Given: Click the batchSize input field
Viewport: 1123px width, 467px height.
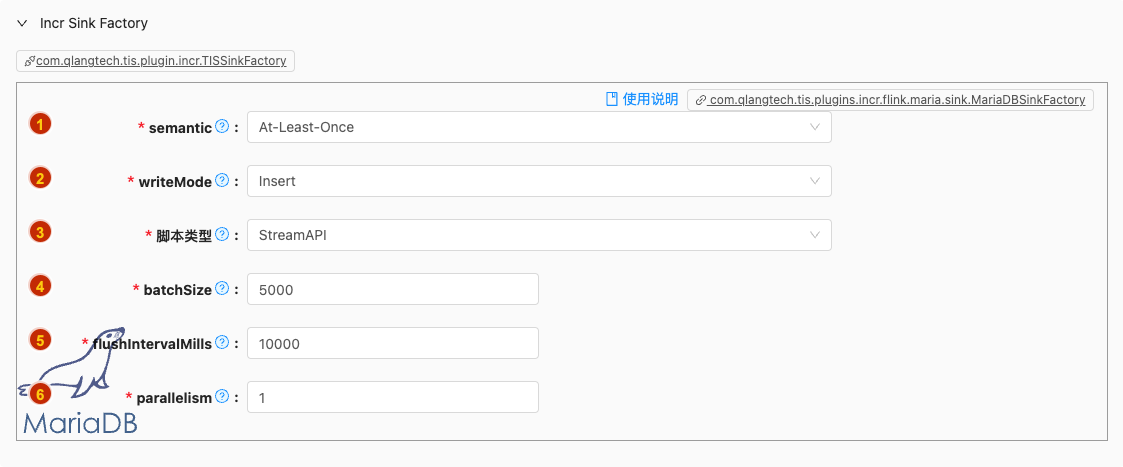Looking at the screenshot, I should click(x=392, y=289).
